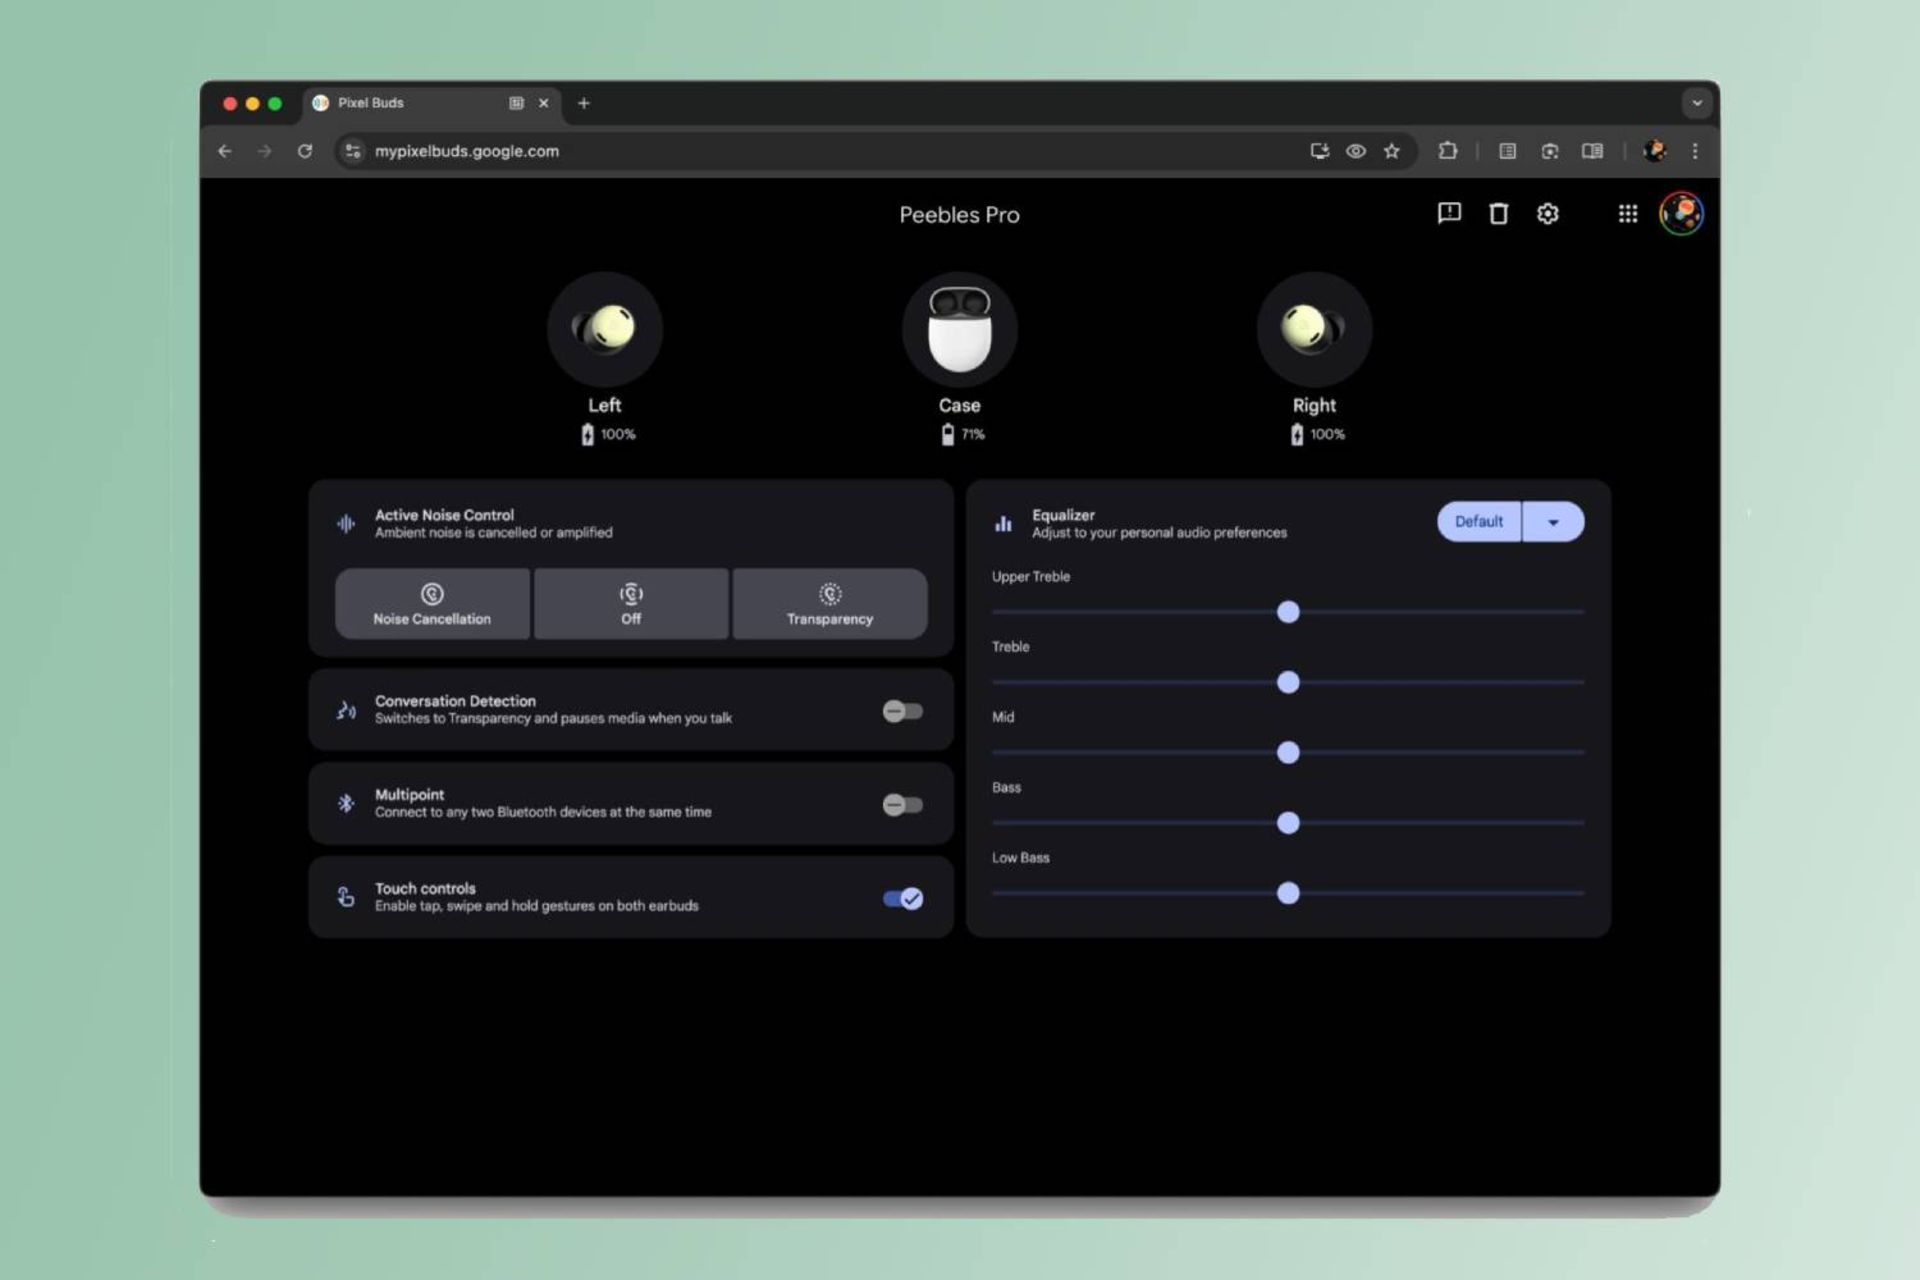Select Noise Cancellation mode
Screen dimensions: 1920x1280
432,604
